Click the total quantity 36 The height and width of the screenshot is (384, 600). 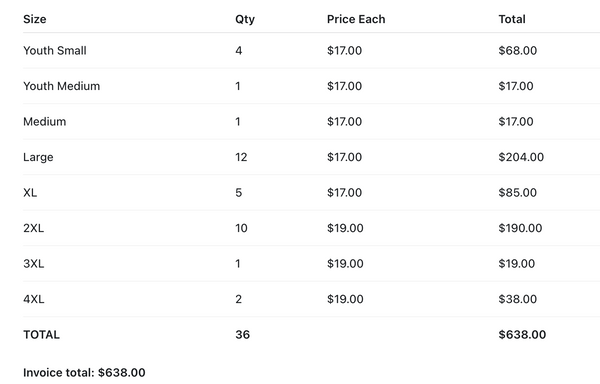[242, 335]
